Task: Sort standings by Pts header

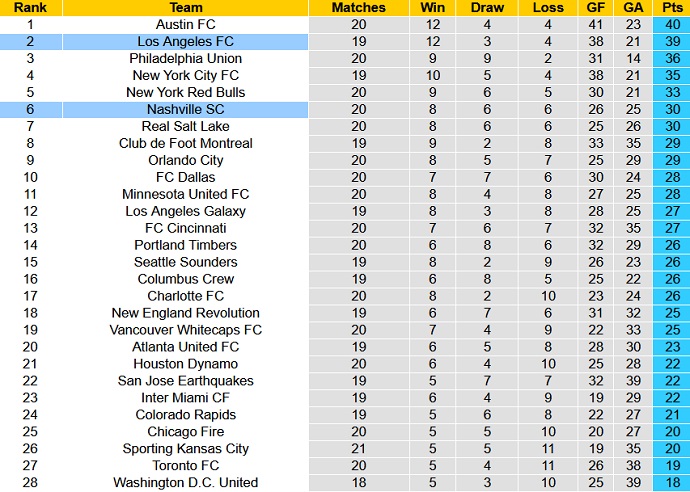Action: coord(671,7)
